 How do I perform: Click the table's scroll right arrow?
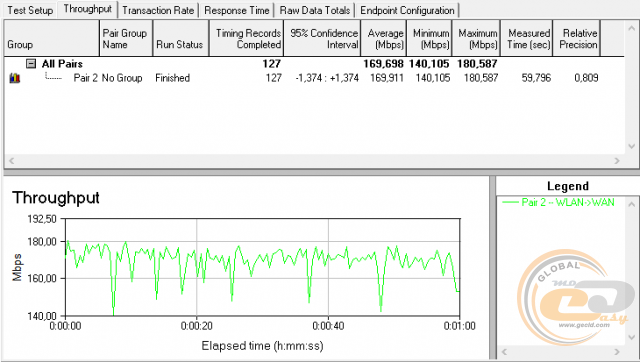(617, 161)
